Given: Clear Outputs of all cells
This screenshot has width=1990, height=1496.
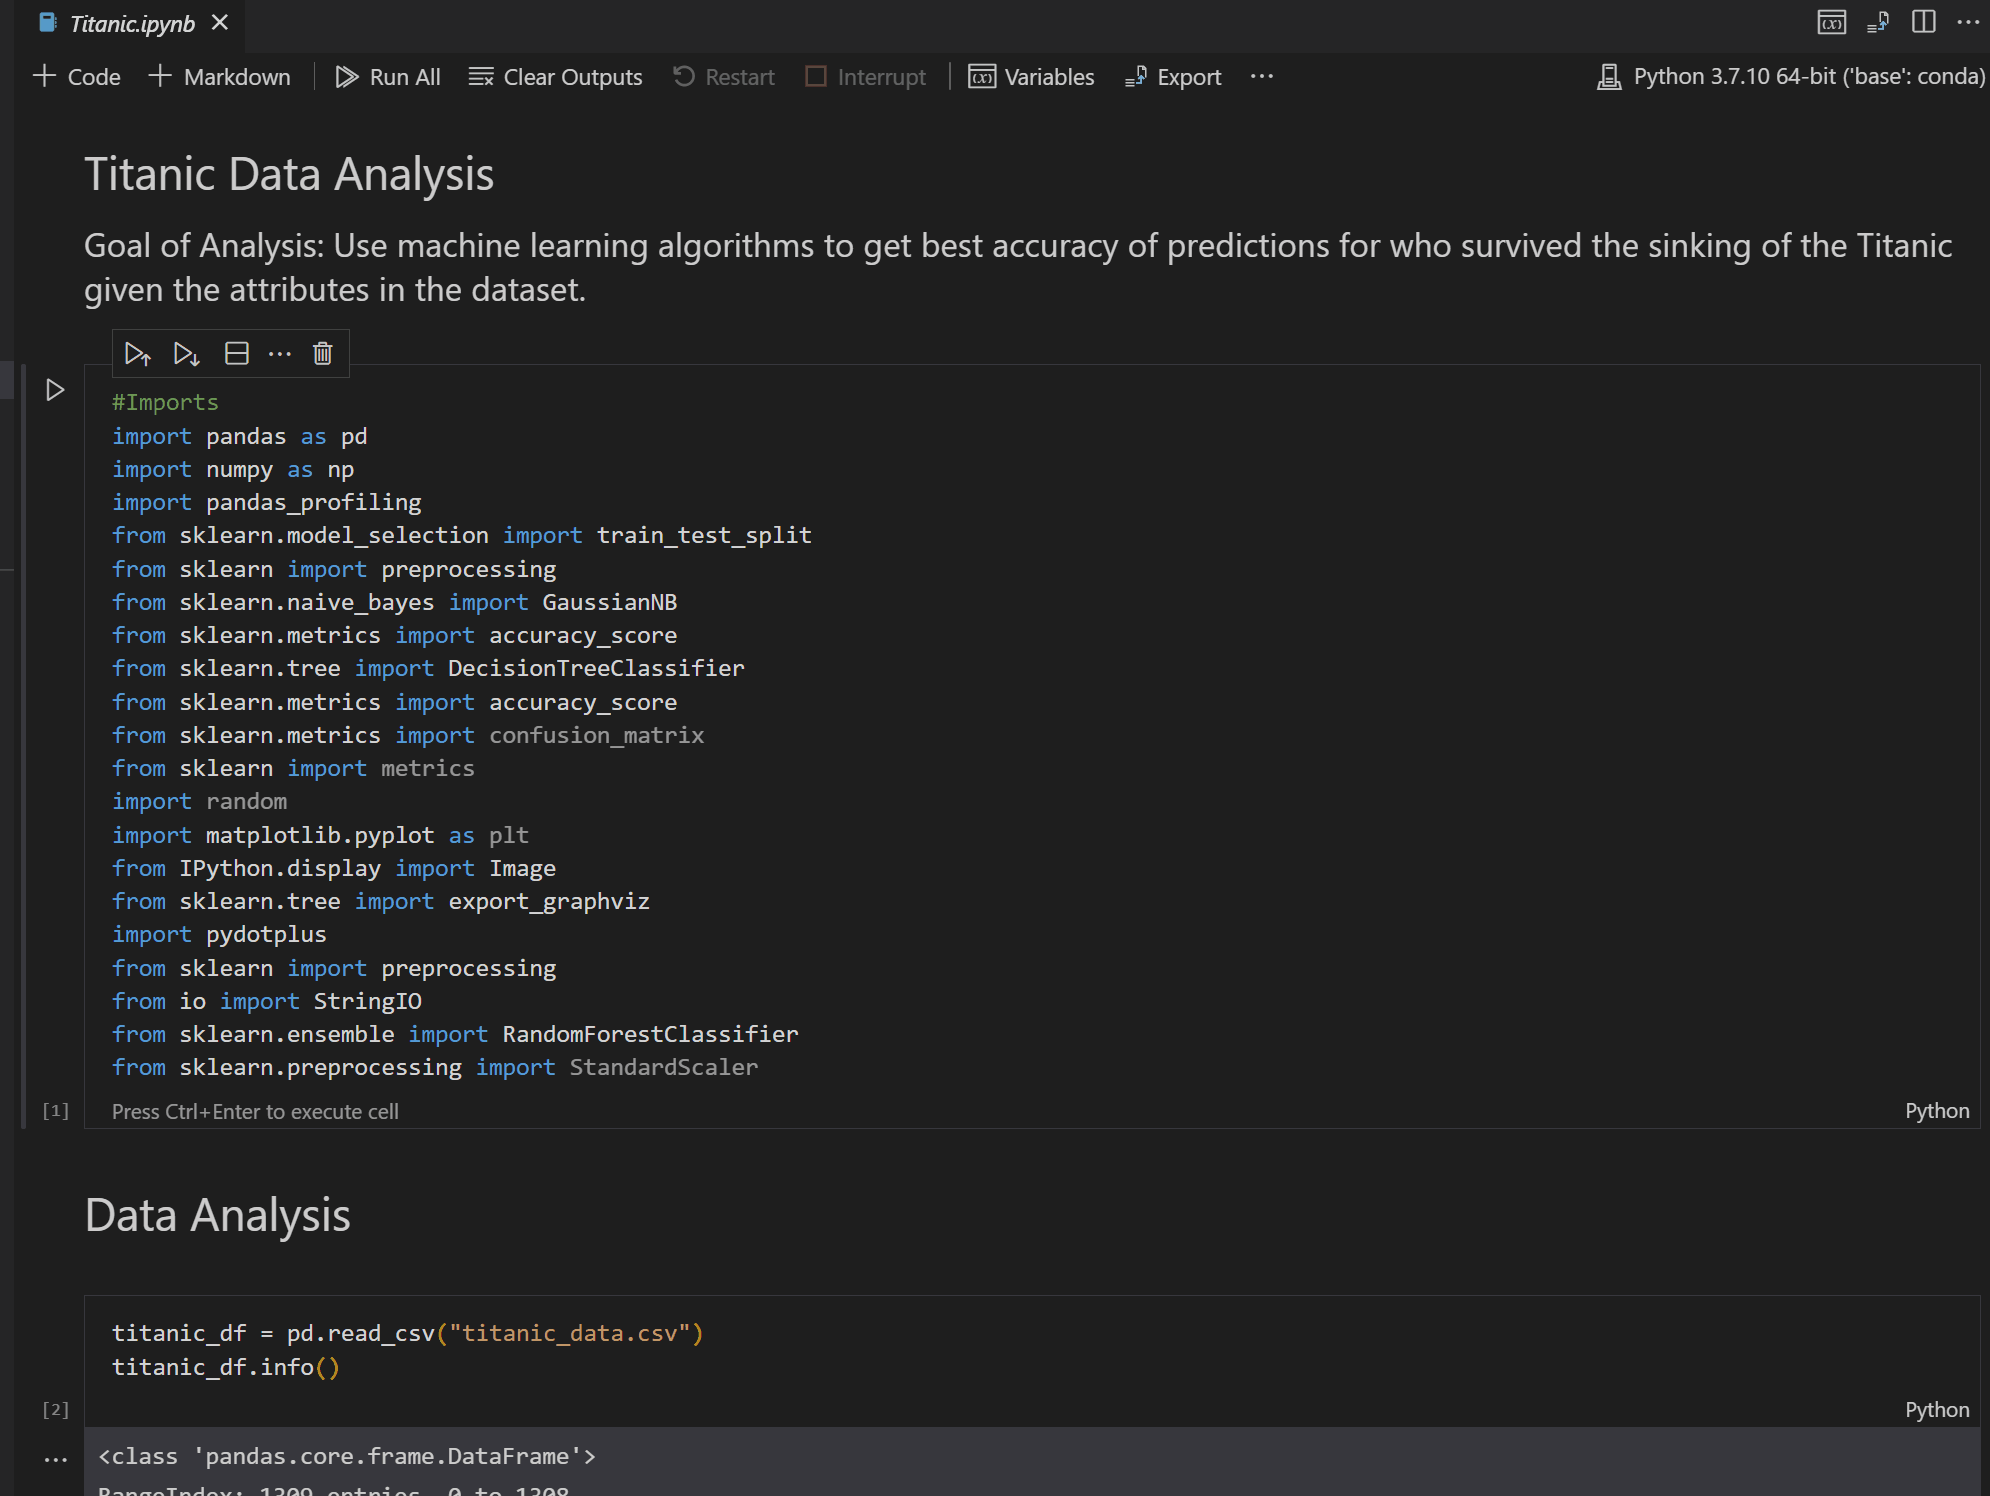Looking at the screenshot, I should point(556,77).
